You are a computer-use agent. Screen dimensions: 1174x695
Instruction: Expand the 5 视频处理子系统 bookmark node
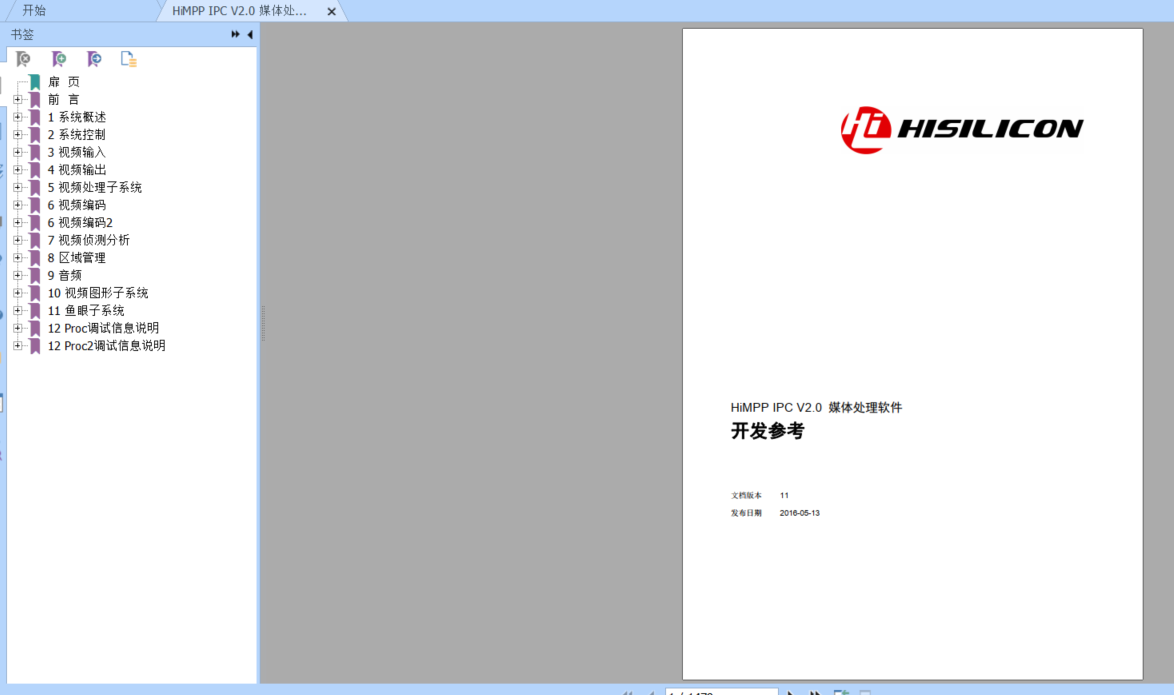coord(18,187)
